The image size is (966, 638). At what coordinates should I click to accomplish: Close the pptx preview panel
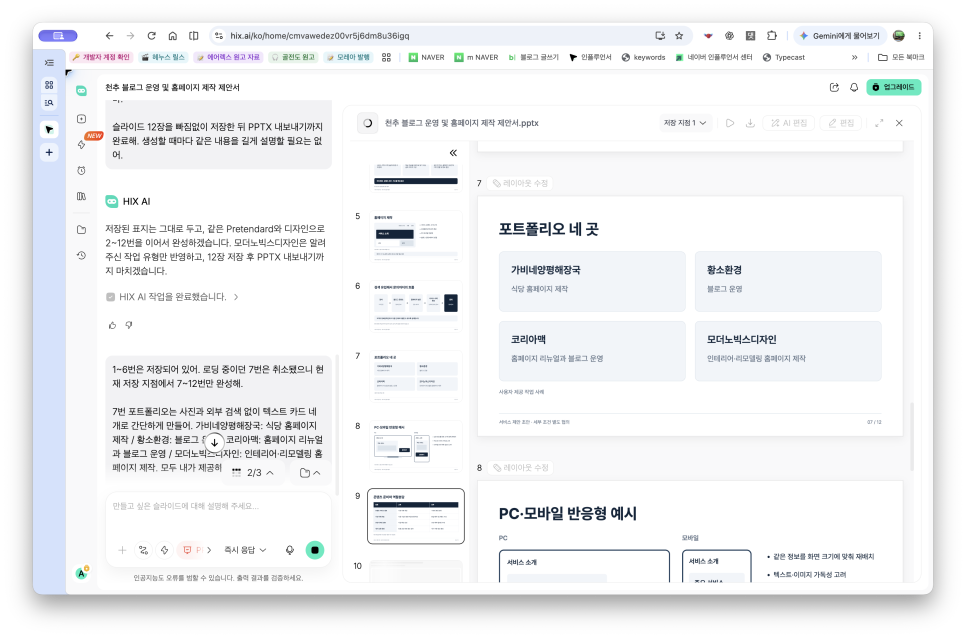[x=899, y=123]
